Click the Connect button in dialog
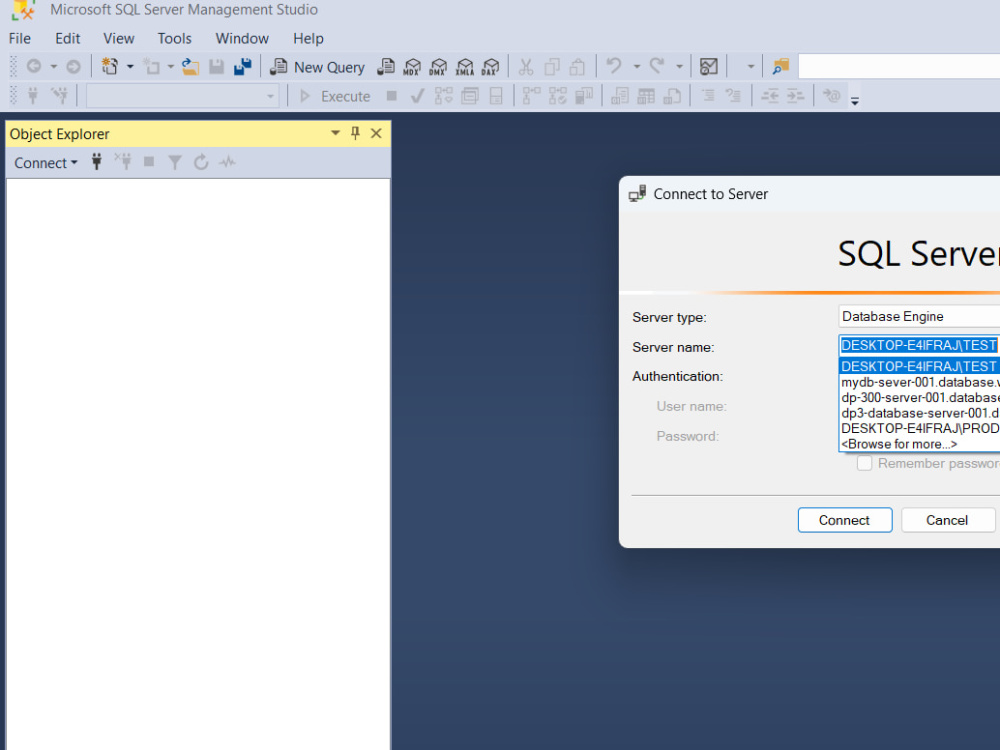The width and height of the screenshot is (1000, 750). pyautogui.click(x=844, y=520)
